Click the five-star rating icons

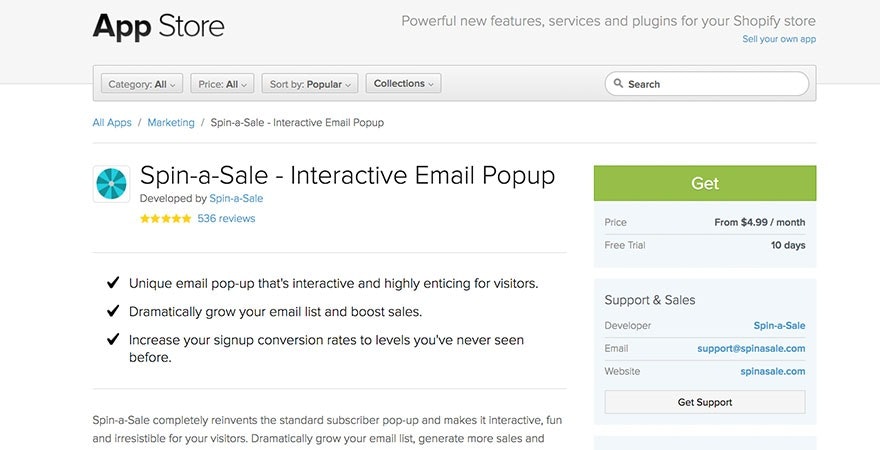(165, 219)
